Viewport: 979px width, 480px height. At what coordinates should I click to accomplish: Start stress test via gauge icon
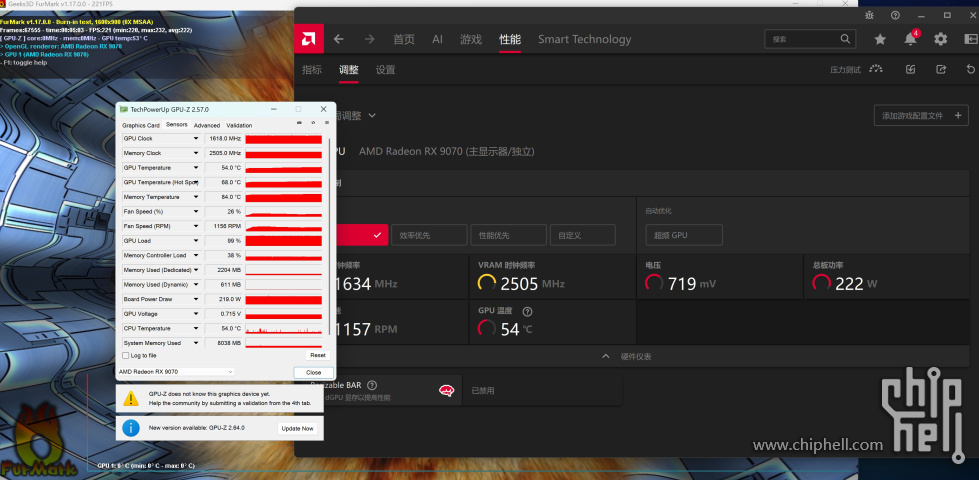pyautogui.click(x=876, y=69)
